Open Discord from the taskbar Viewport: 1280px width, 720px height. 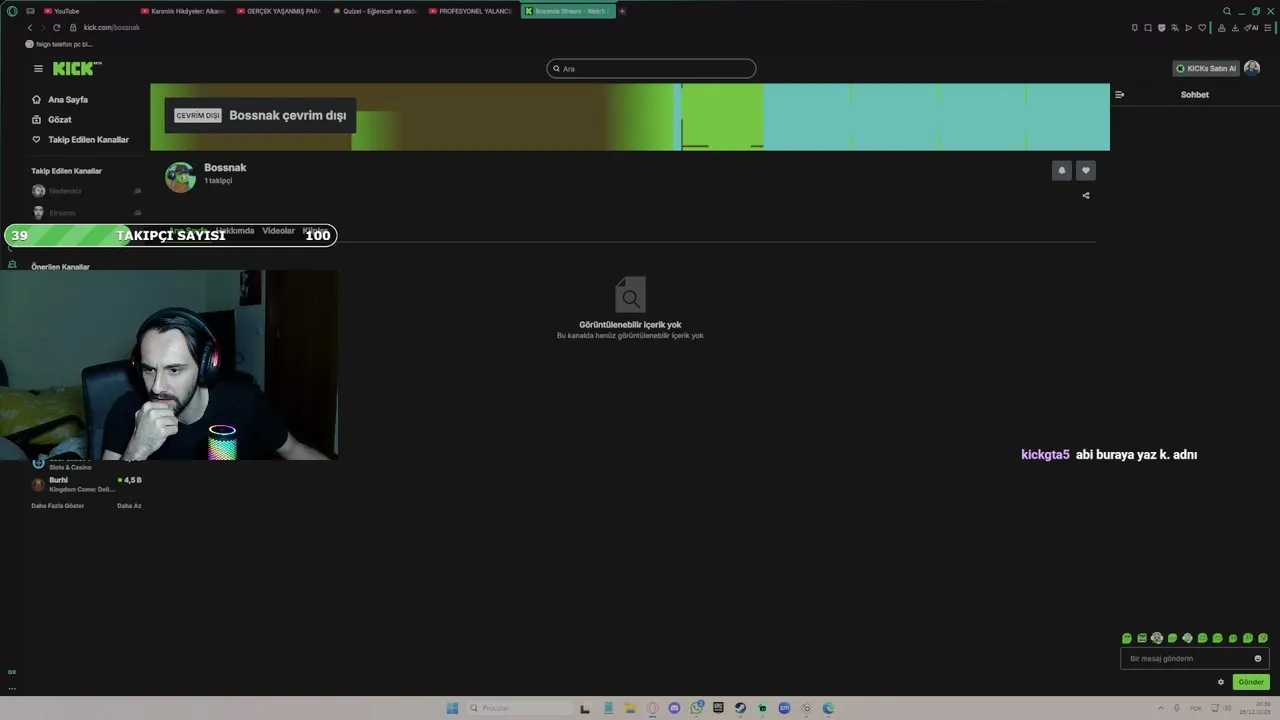pos(674,708)
